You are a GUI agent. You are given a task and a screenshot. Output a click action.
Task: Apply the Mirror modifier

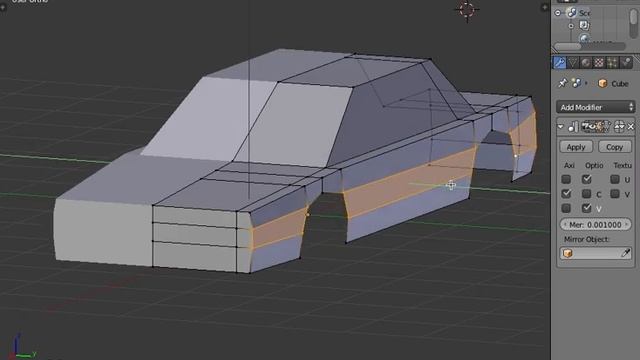click(576, 147)
